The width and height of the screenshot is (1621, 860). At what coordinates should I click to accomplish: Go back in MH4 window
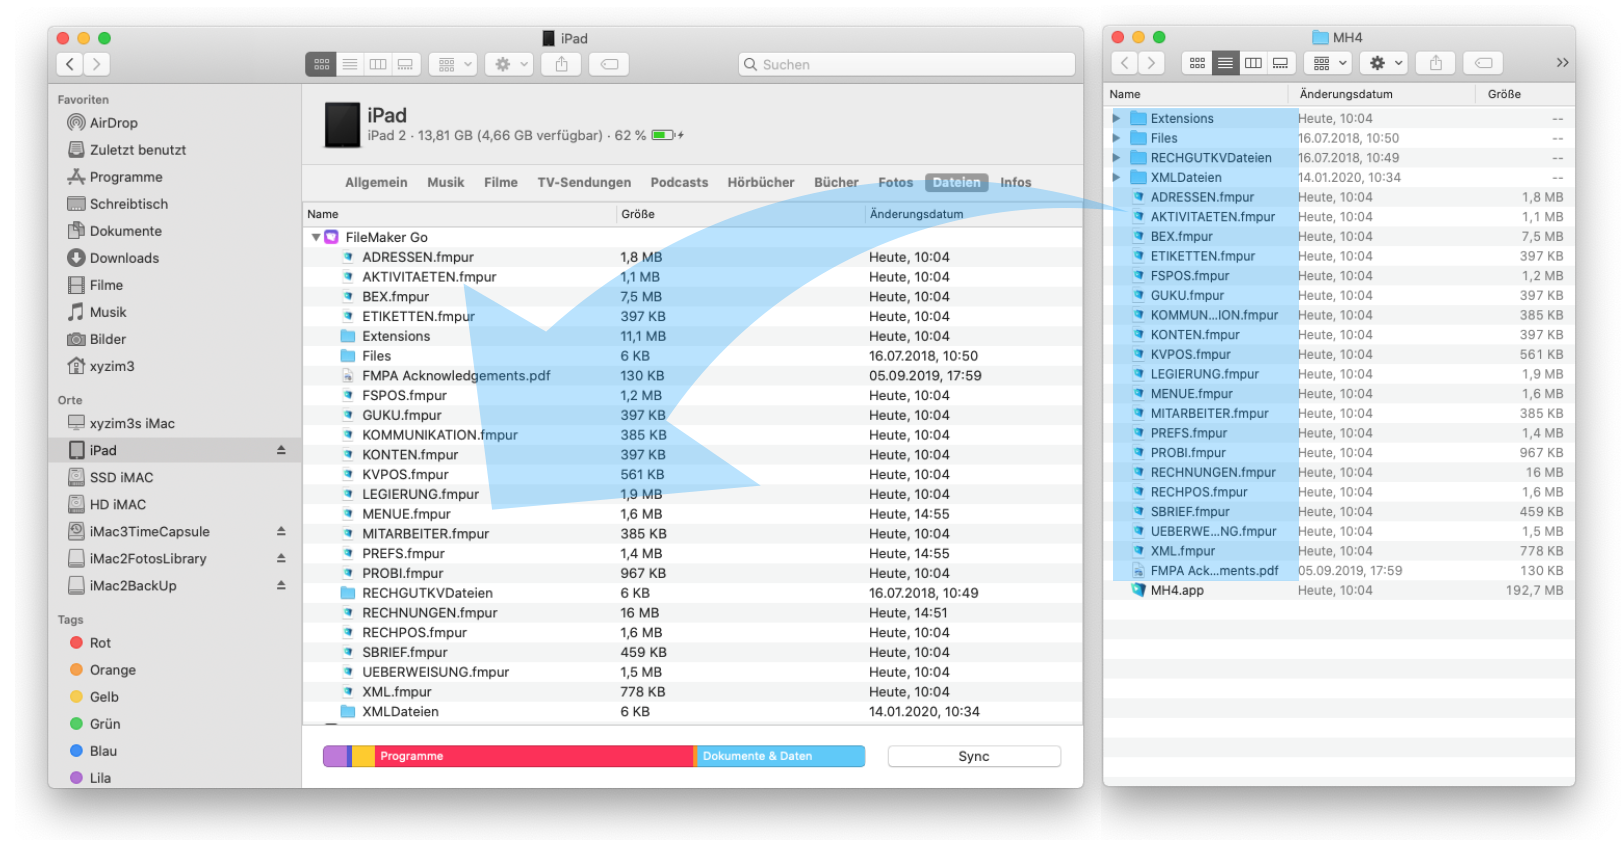(1125, 63)
